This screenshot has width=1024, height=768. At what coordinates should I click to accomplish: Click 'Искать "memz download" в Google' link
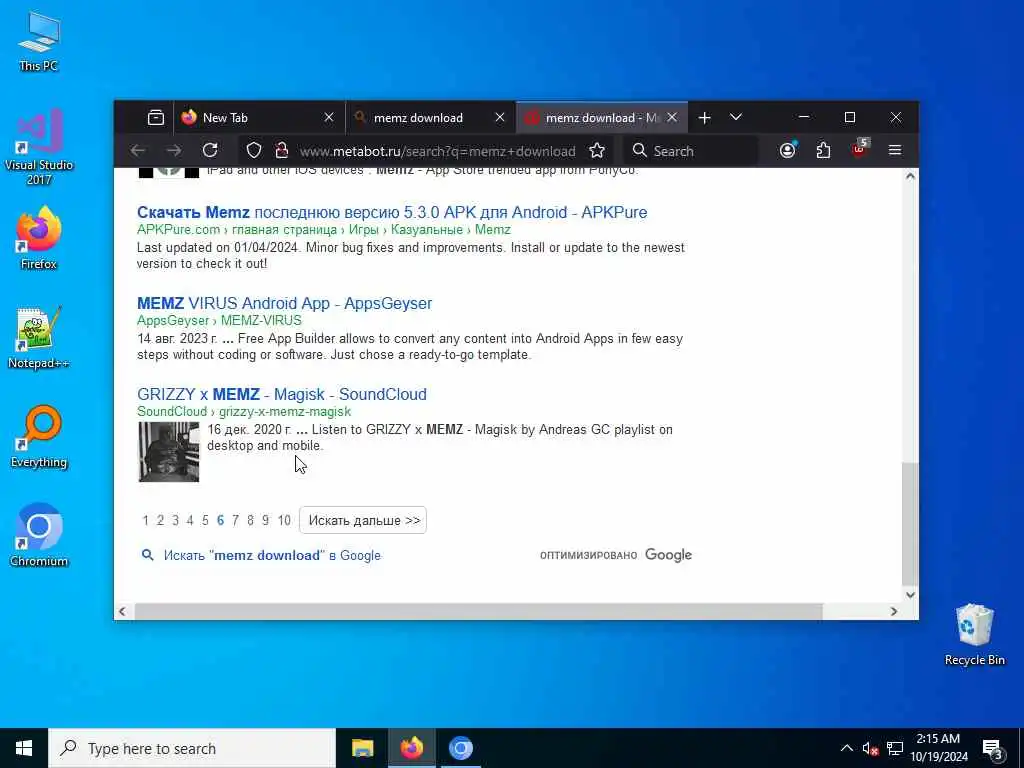coord(272,555)
